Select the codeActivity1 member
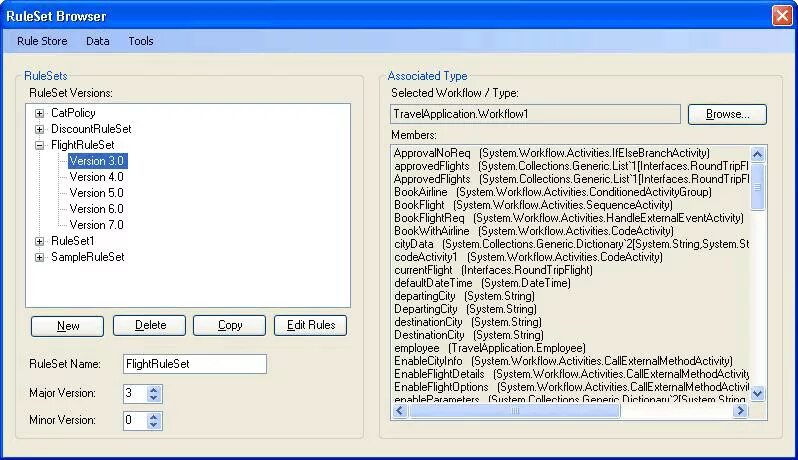Viewport: 798px width, 460px height. point(528,257)
